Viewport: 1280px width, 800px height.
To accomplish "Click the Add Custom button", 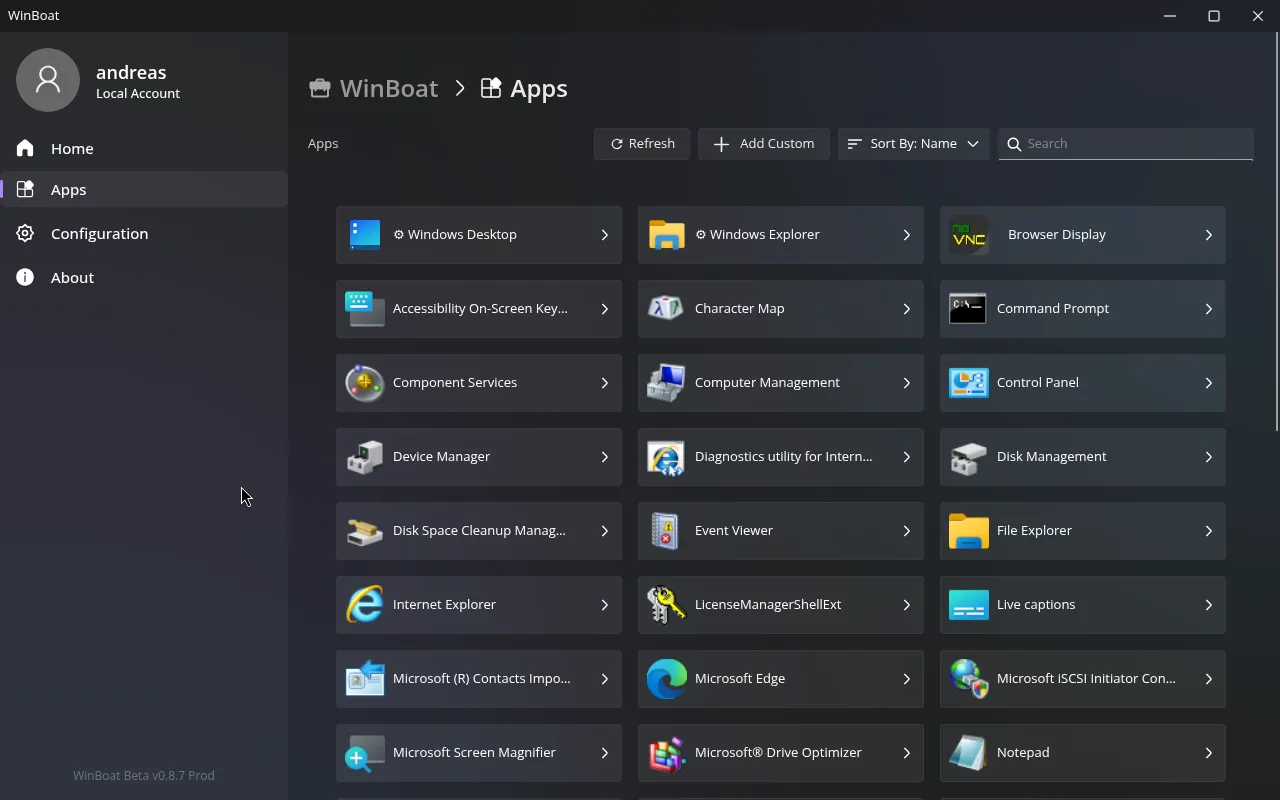I will point(763,144).
